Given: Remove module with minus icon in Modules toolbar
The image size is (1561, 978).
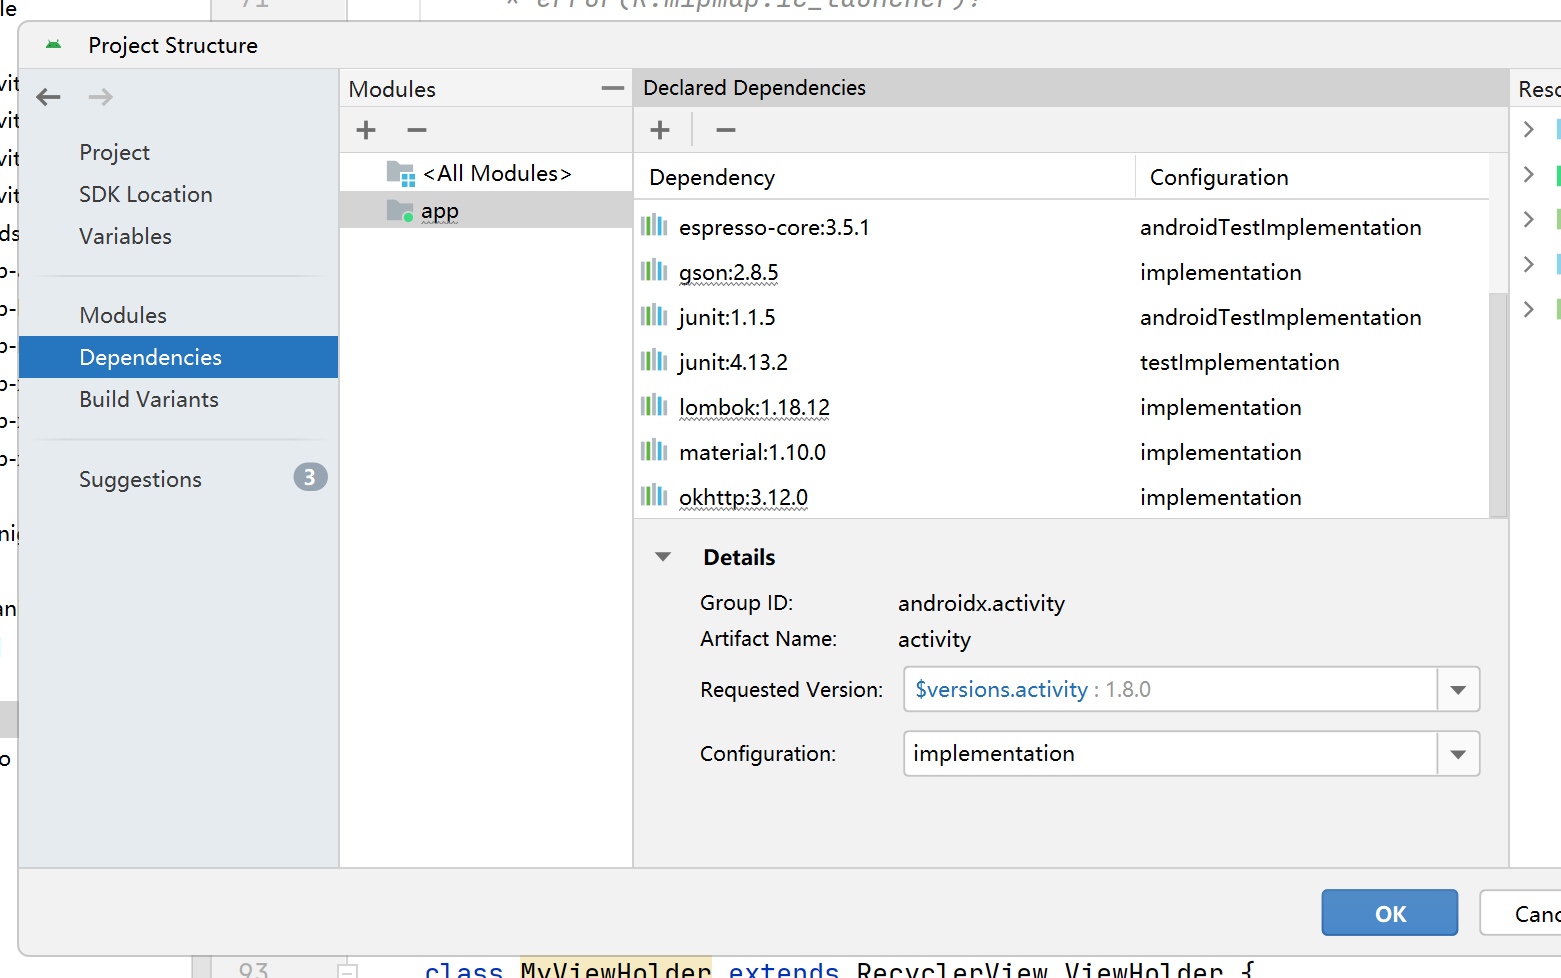Looking at the screenshot, I should click(x=417, y=130).
